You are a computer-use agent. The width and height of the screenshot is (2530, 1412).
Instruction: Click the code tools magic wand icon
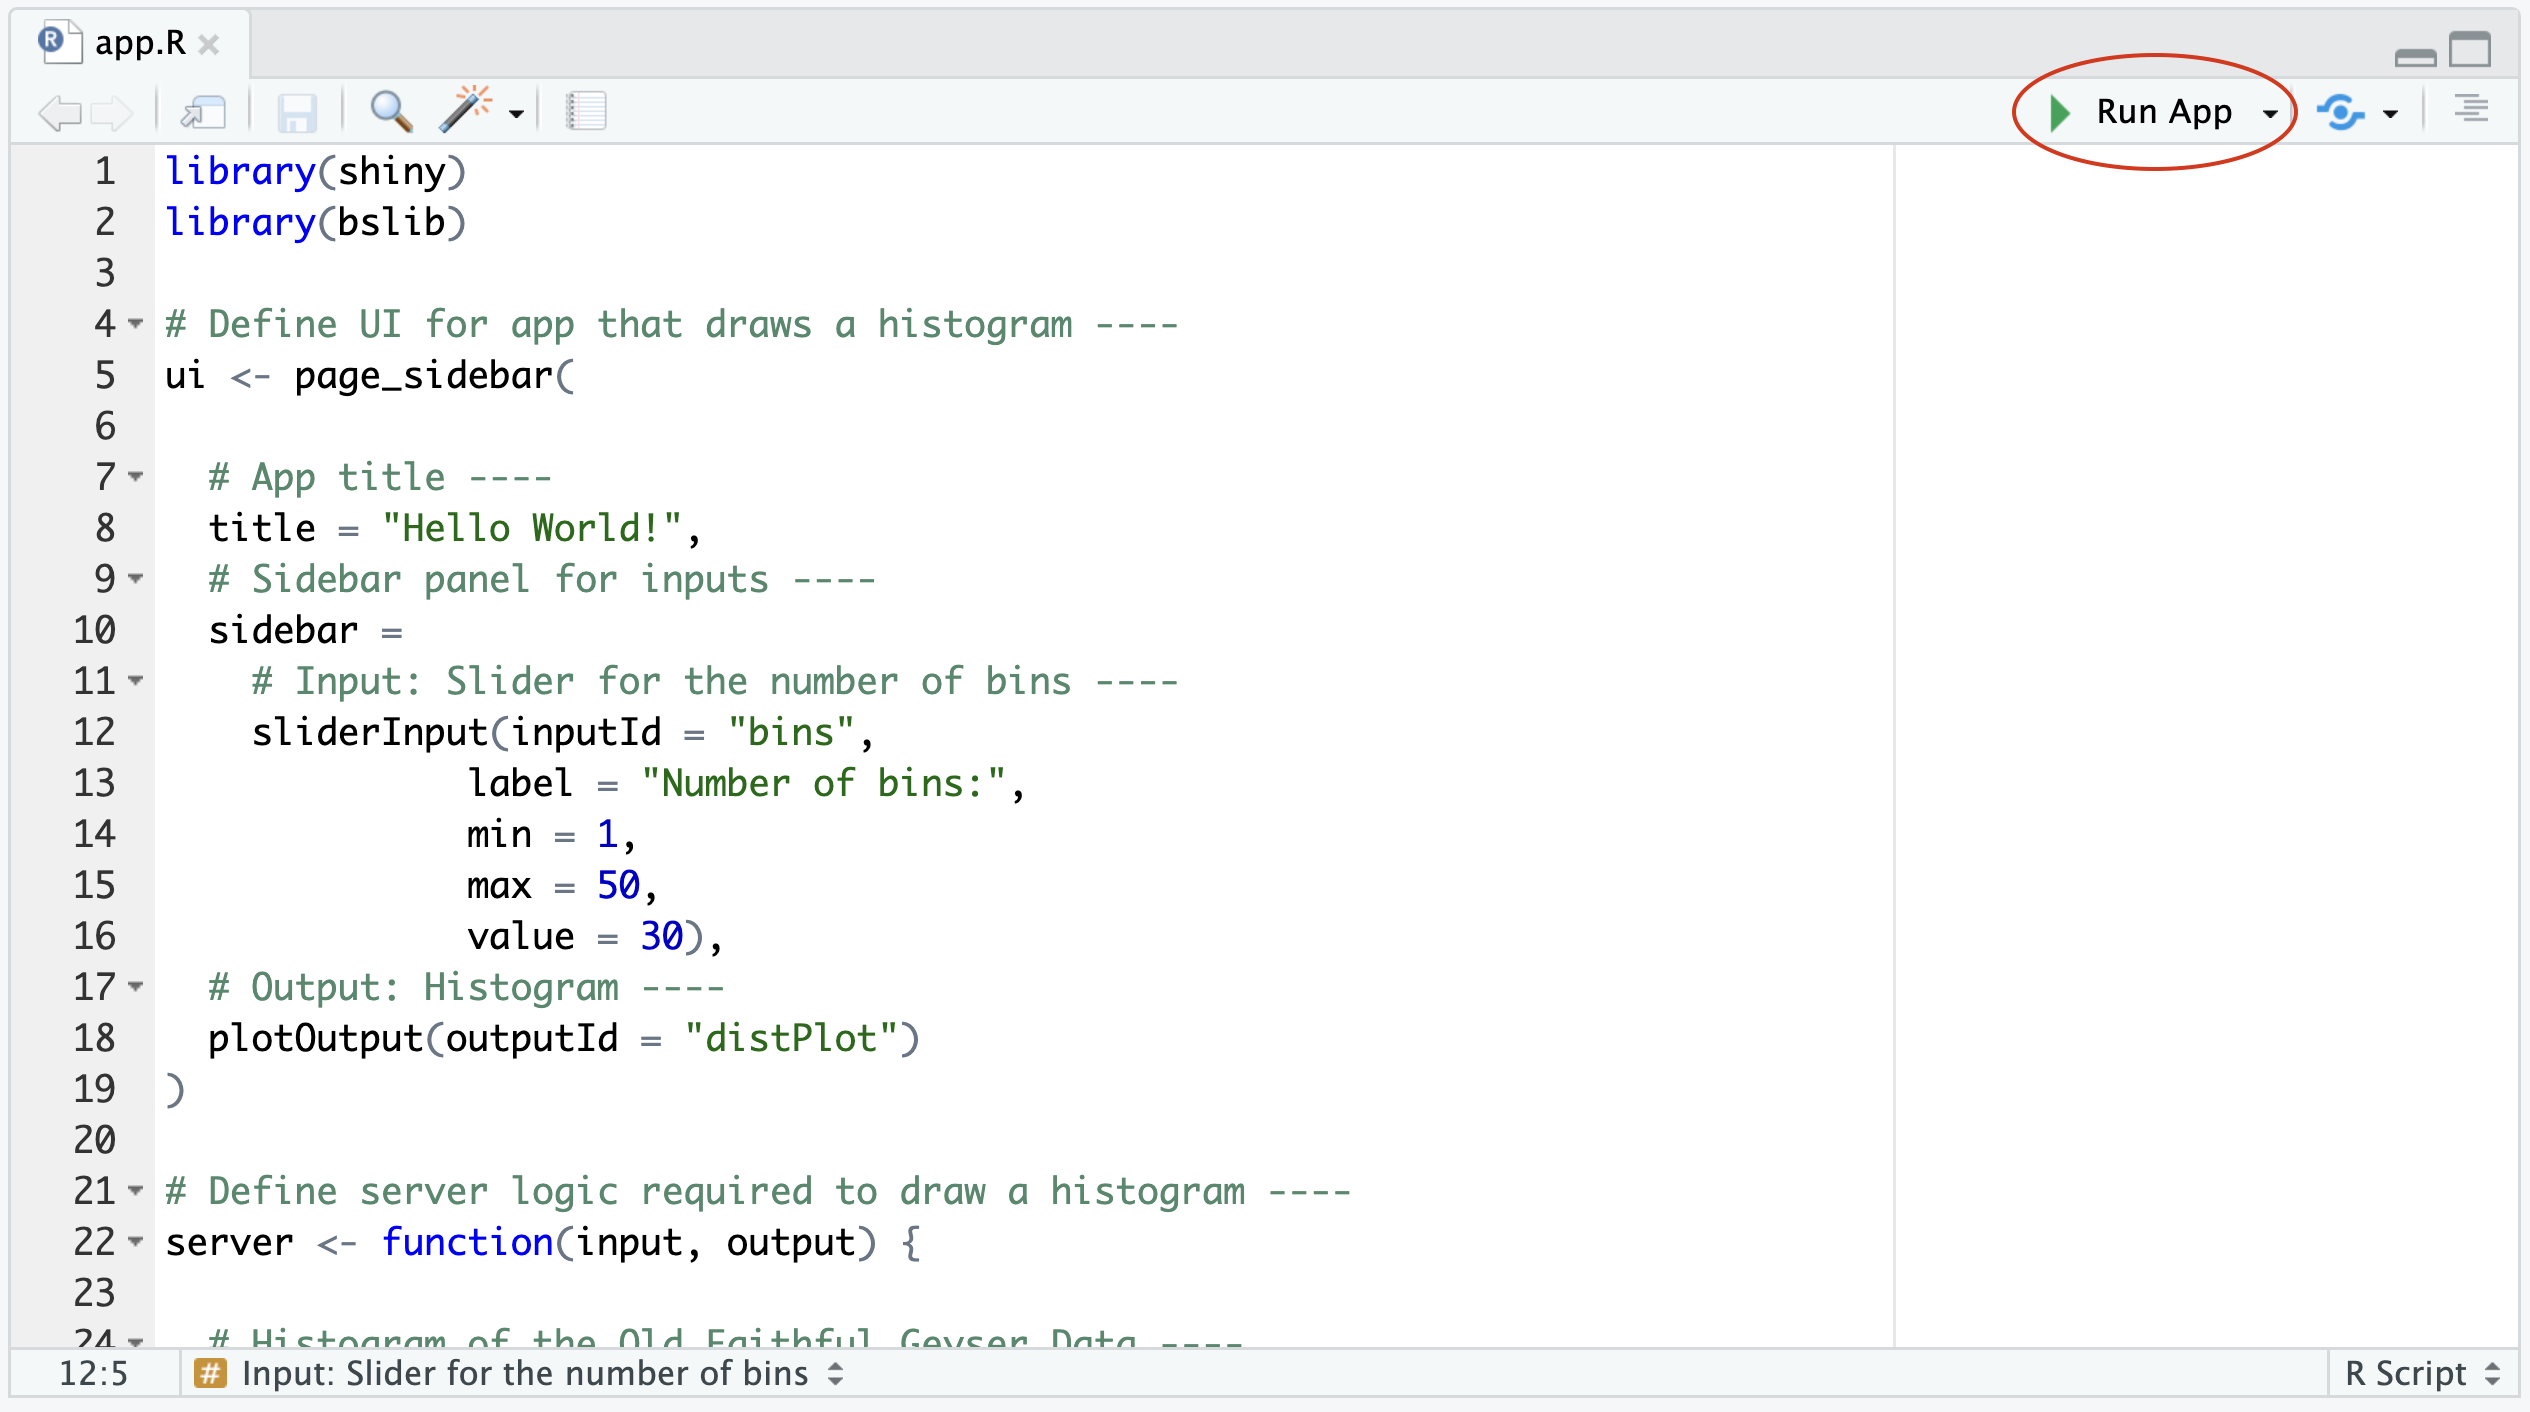pos(467,110)
